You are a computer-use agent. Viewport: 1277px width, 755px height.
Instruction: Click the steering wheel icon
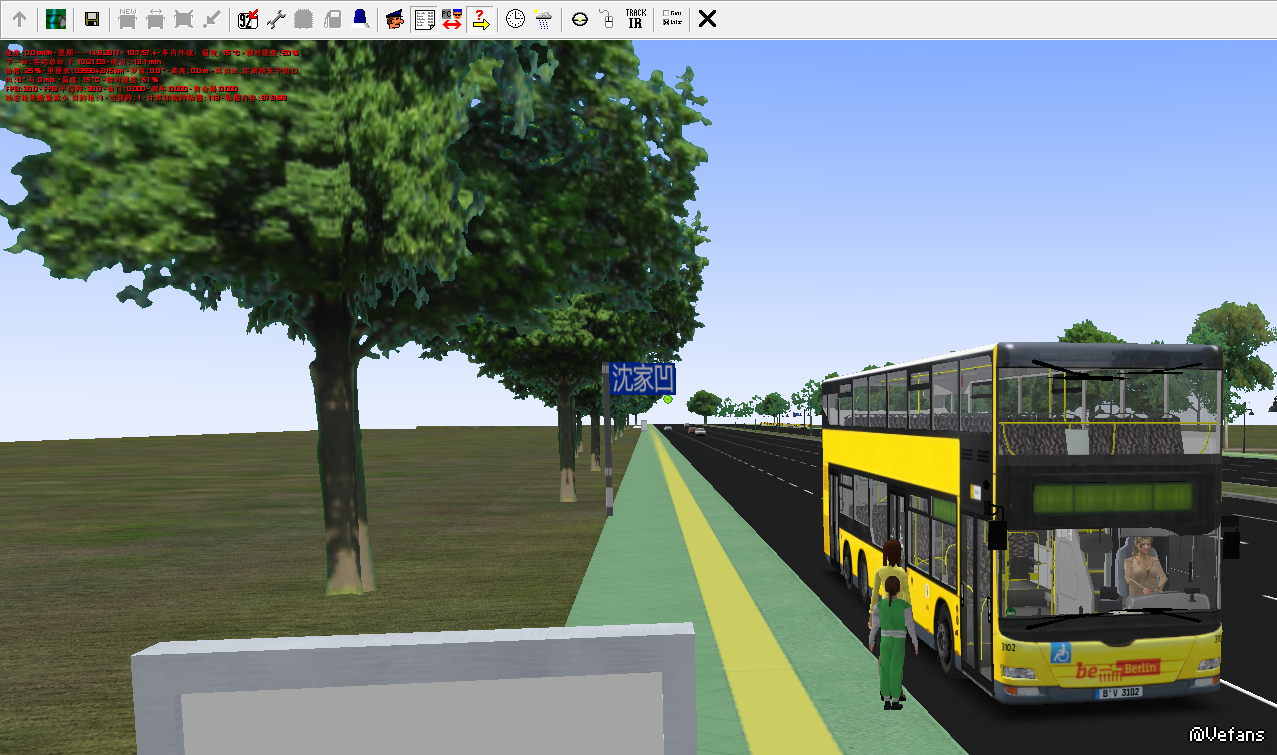tap(579, 19)
